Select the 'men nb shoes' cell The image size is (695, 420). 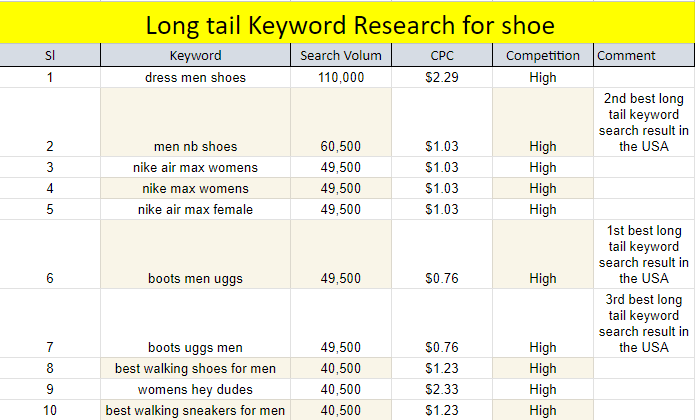(195, 146)
